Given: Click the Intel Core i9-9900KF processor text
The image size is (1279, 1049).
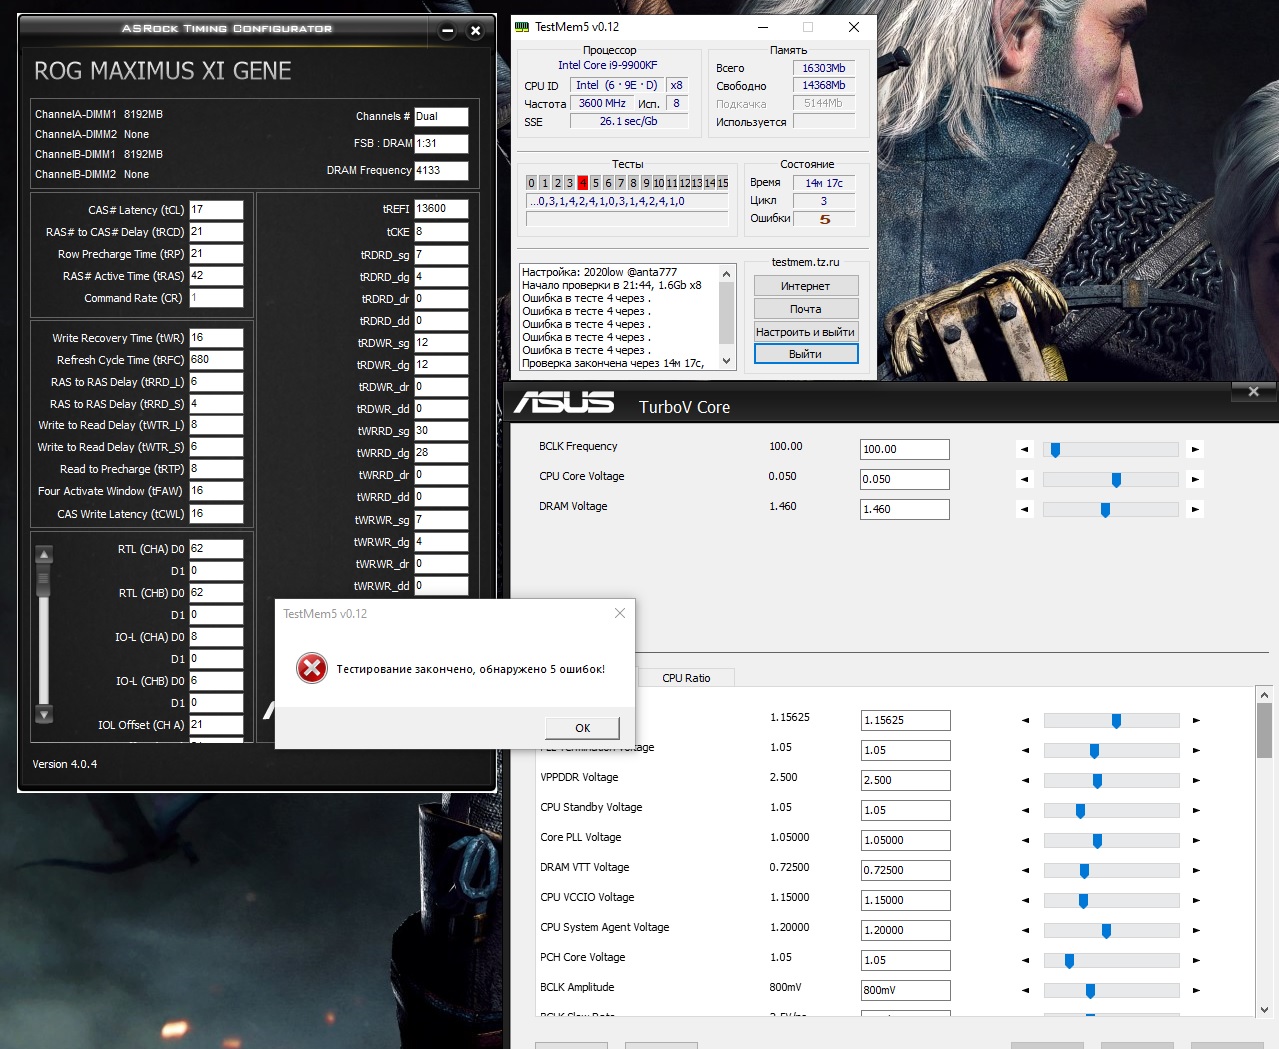Looking at the screenshot, I should click(608, 65).
